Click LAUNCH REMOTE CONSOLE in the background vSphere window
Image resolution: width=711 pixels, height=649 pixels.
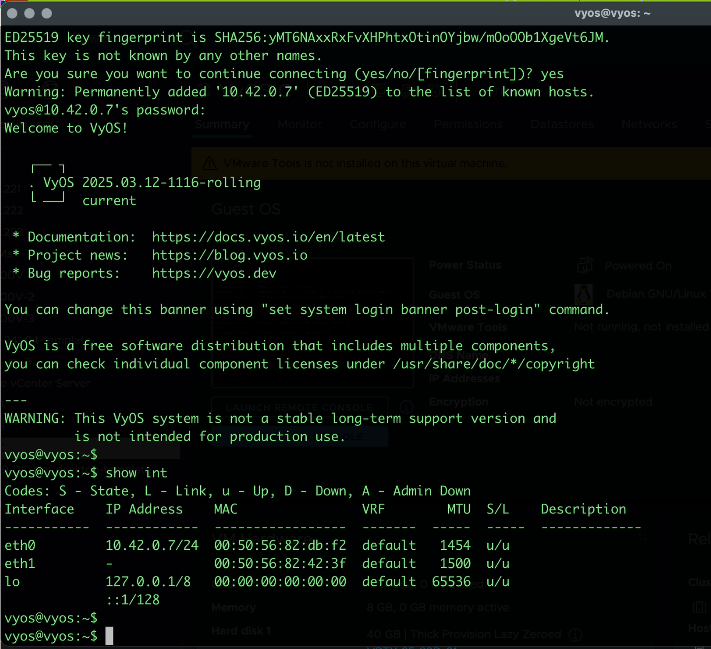(299, 407)
